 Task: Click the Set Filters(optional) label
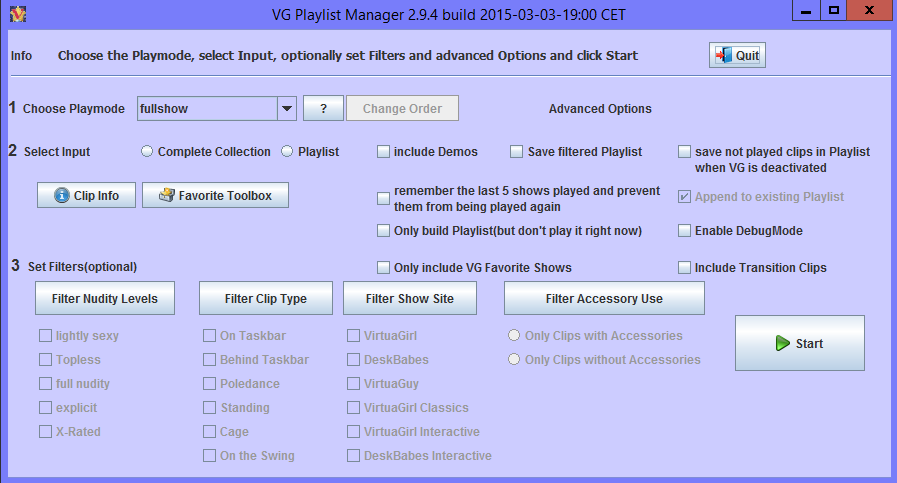[82, 267]
